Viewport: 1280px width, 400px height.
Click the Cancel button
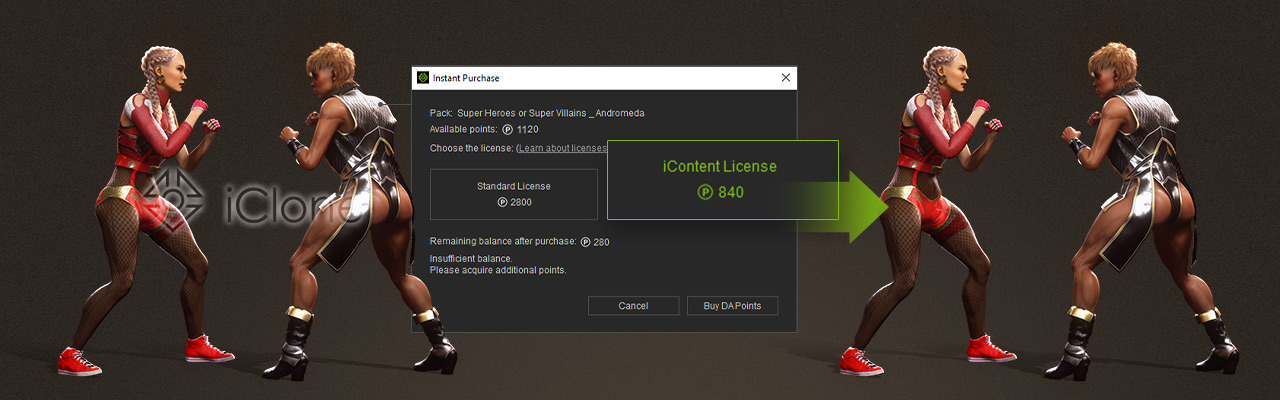(633, 306)
